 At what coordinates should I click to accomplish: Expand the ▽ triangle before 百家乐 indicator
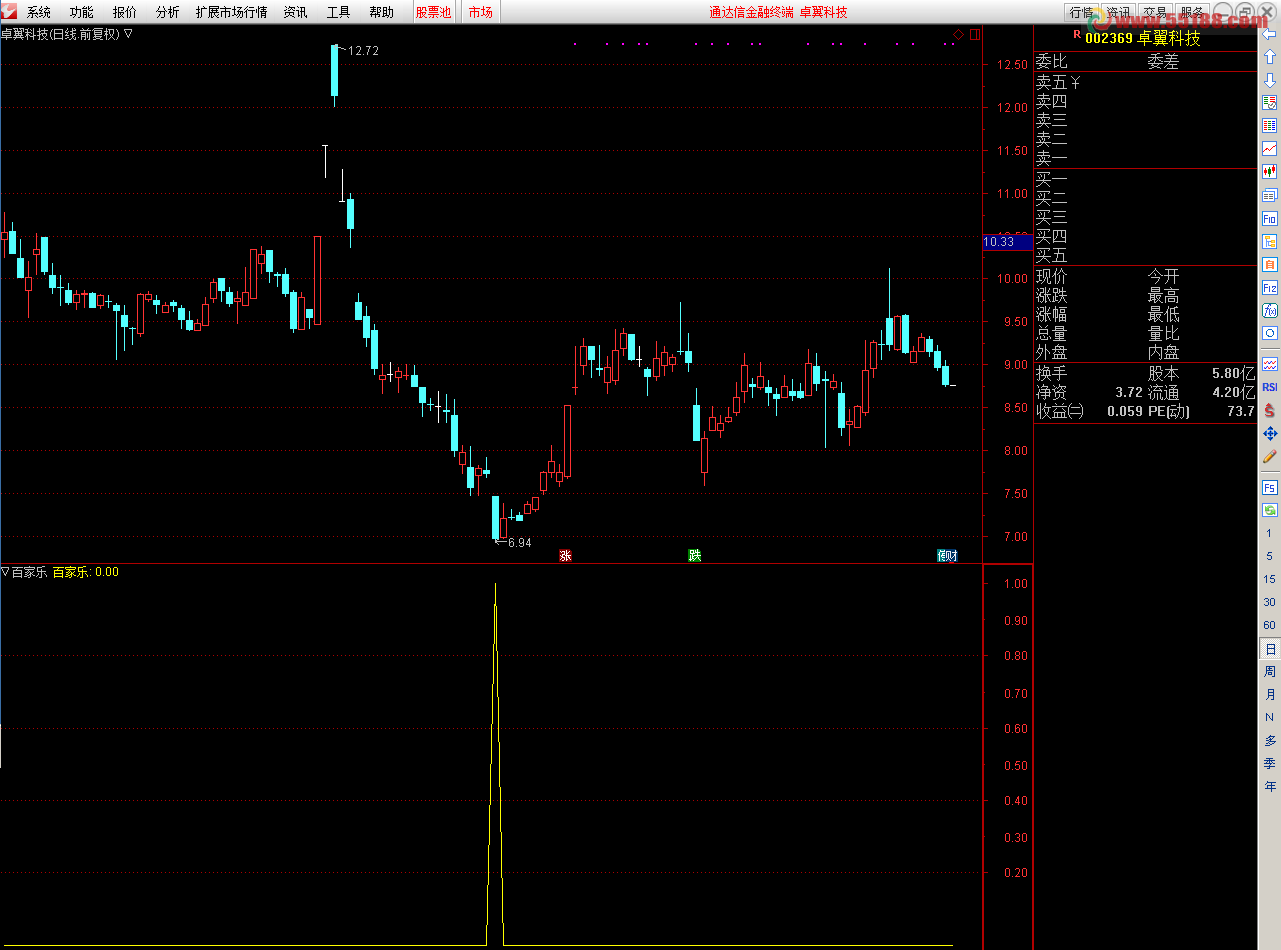coord(5,572)
